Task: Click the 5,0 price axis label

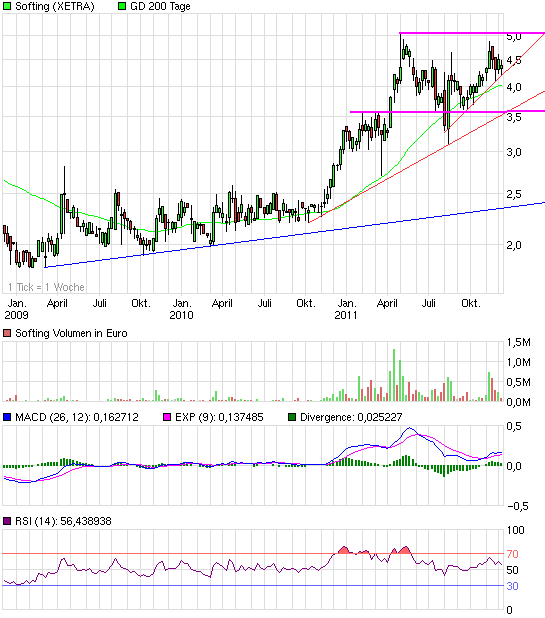Action: pyautogui.click(x=514, y=37)
